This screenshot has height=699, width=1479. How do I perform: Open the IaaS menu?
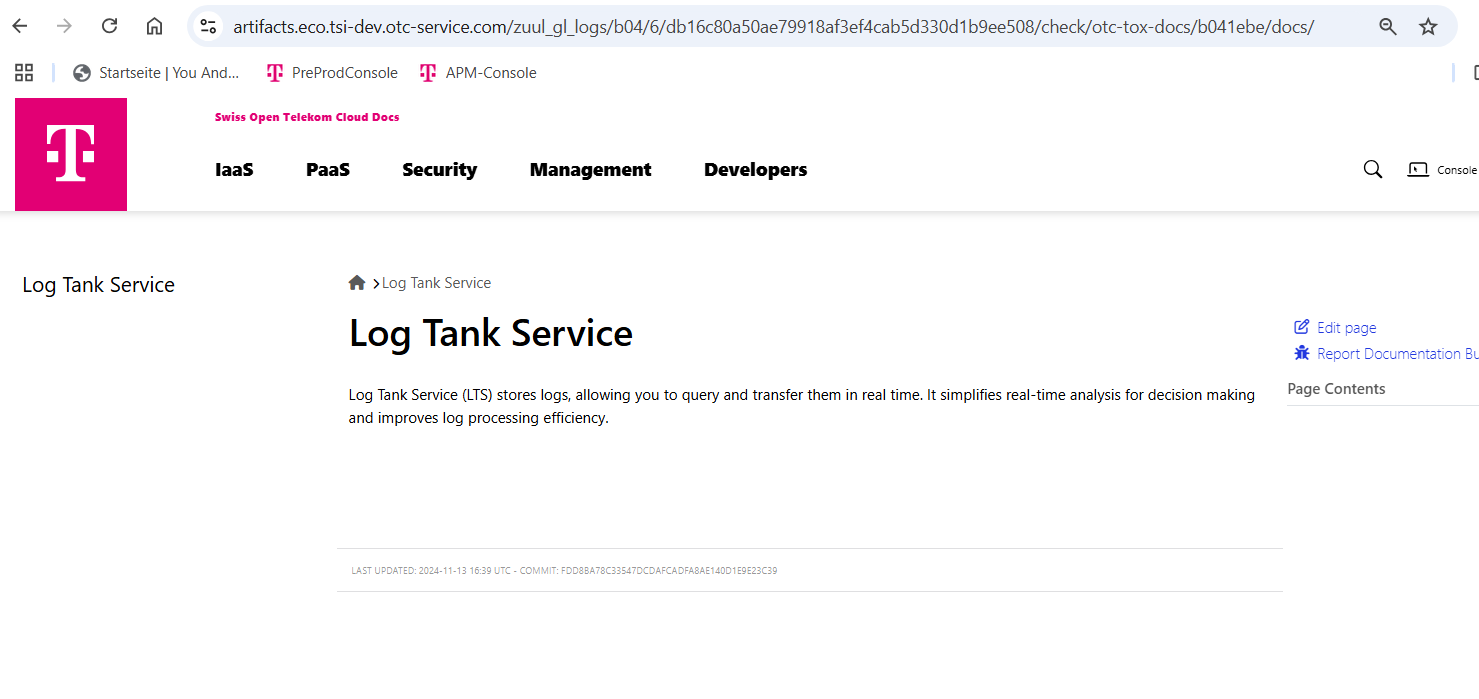[234, 170]
